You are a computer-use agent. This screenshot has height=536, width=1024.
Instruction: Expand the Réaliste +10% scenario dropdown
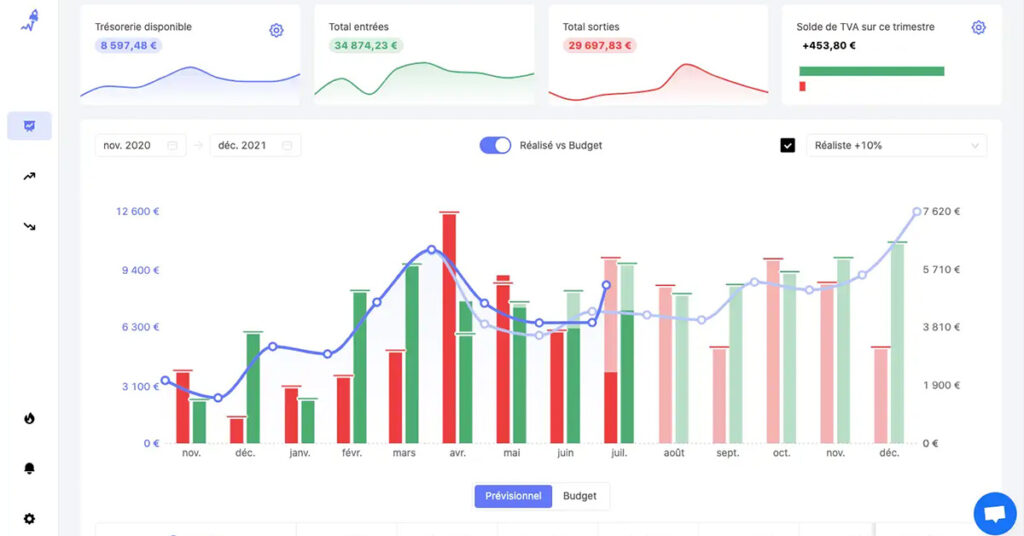click(896, 145)
